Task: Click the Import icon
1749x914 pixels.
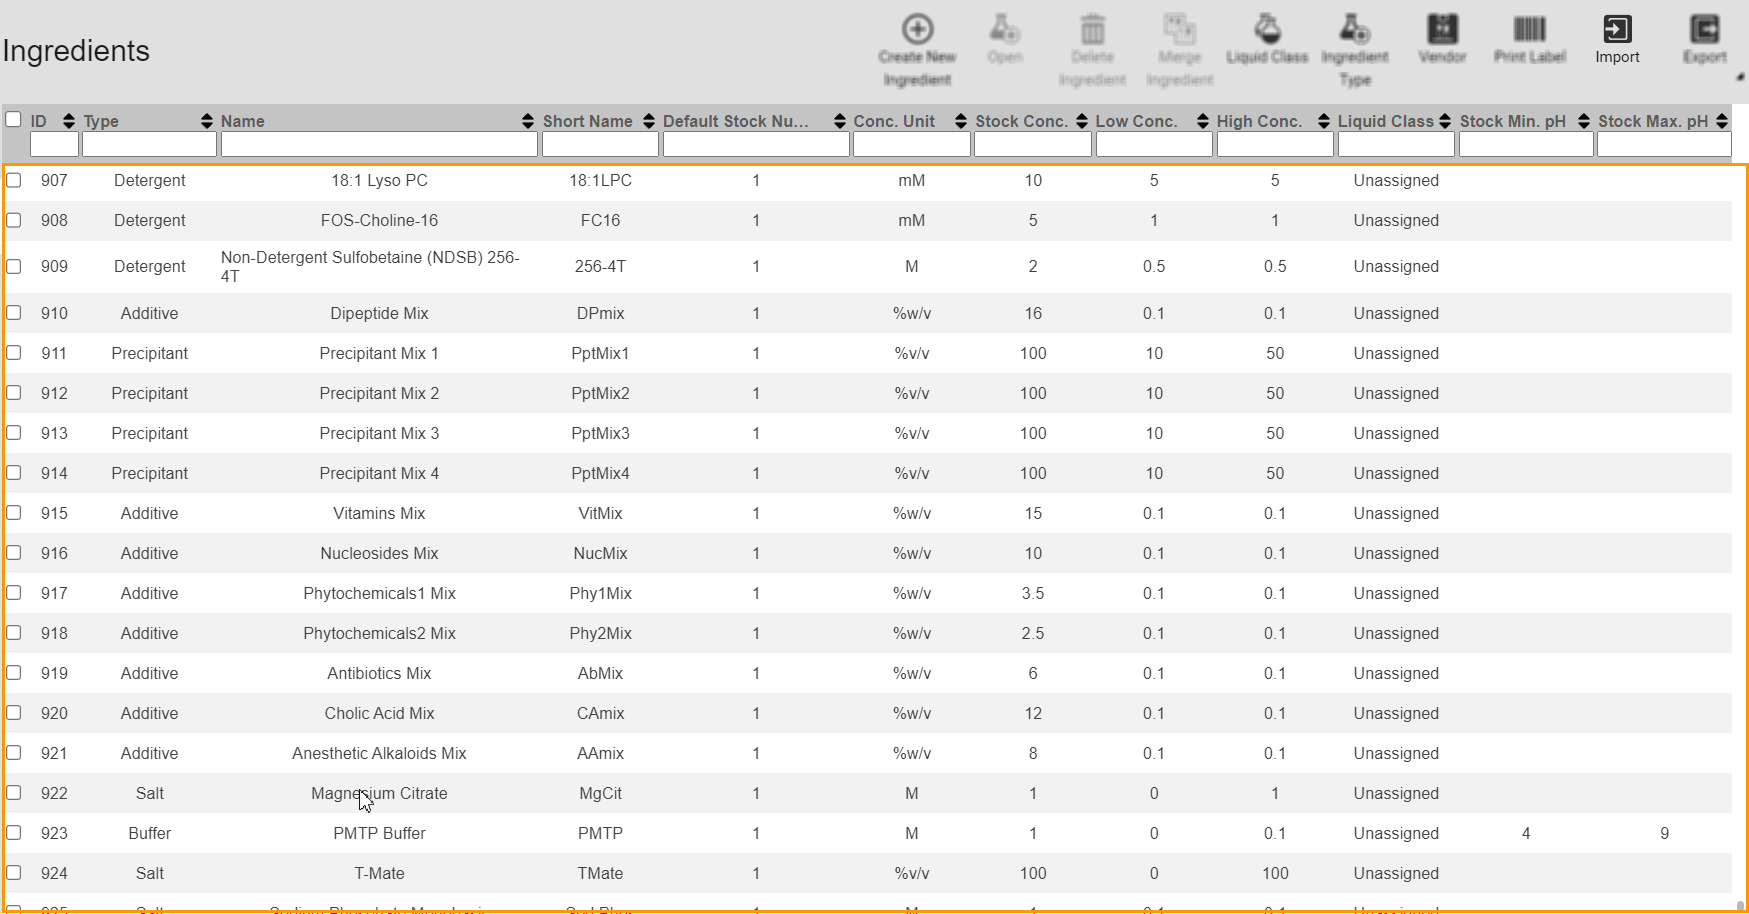Action: point(1617,30)
